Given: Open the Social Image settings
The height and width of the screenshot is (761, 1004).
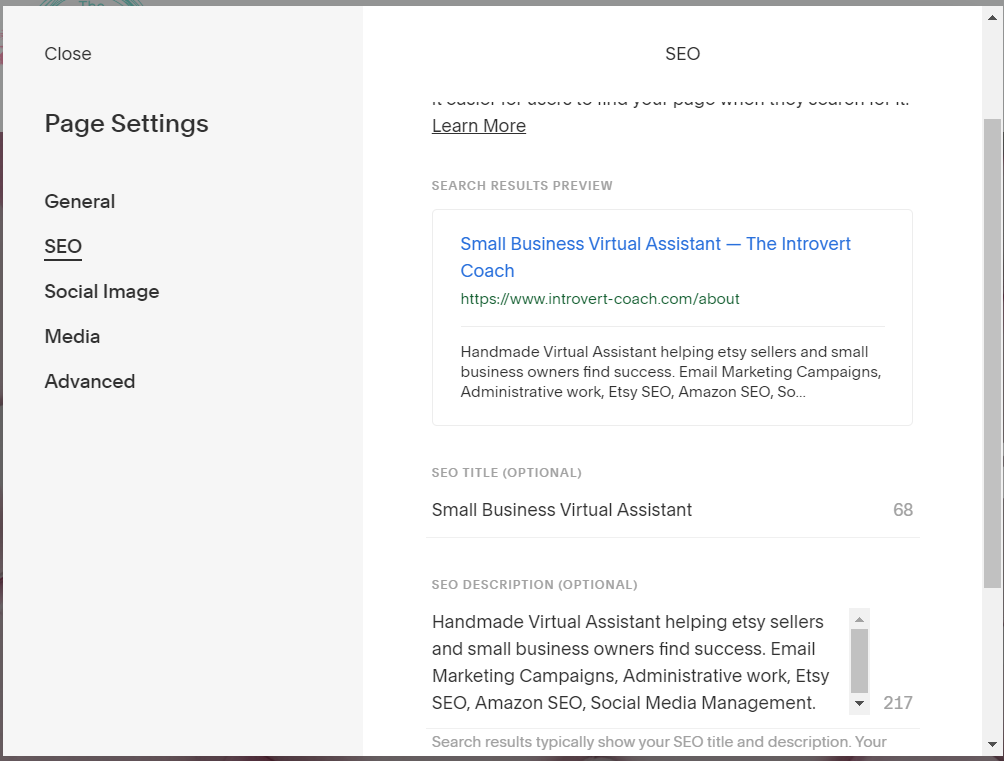Looking at the screenshot, I should pos(102,291).
